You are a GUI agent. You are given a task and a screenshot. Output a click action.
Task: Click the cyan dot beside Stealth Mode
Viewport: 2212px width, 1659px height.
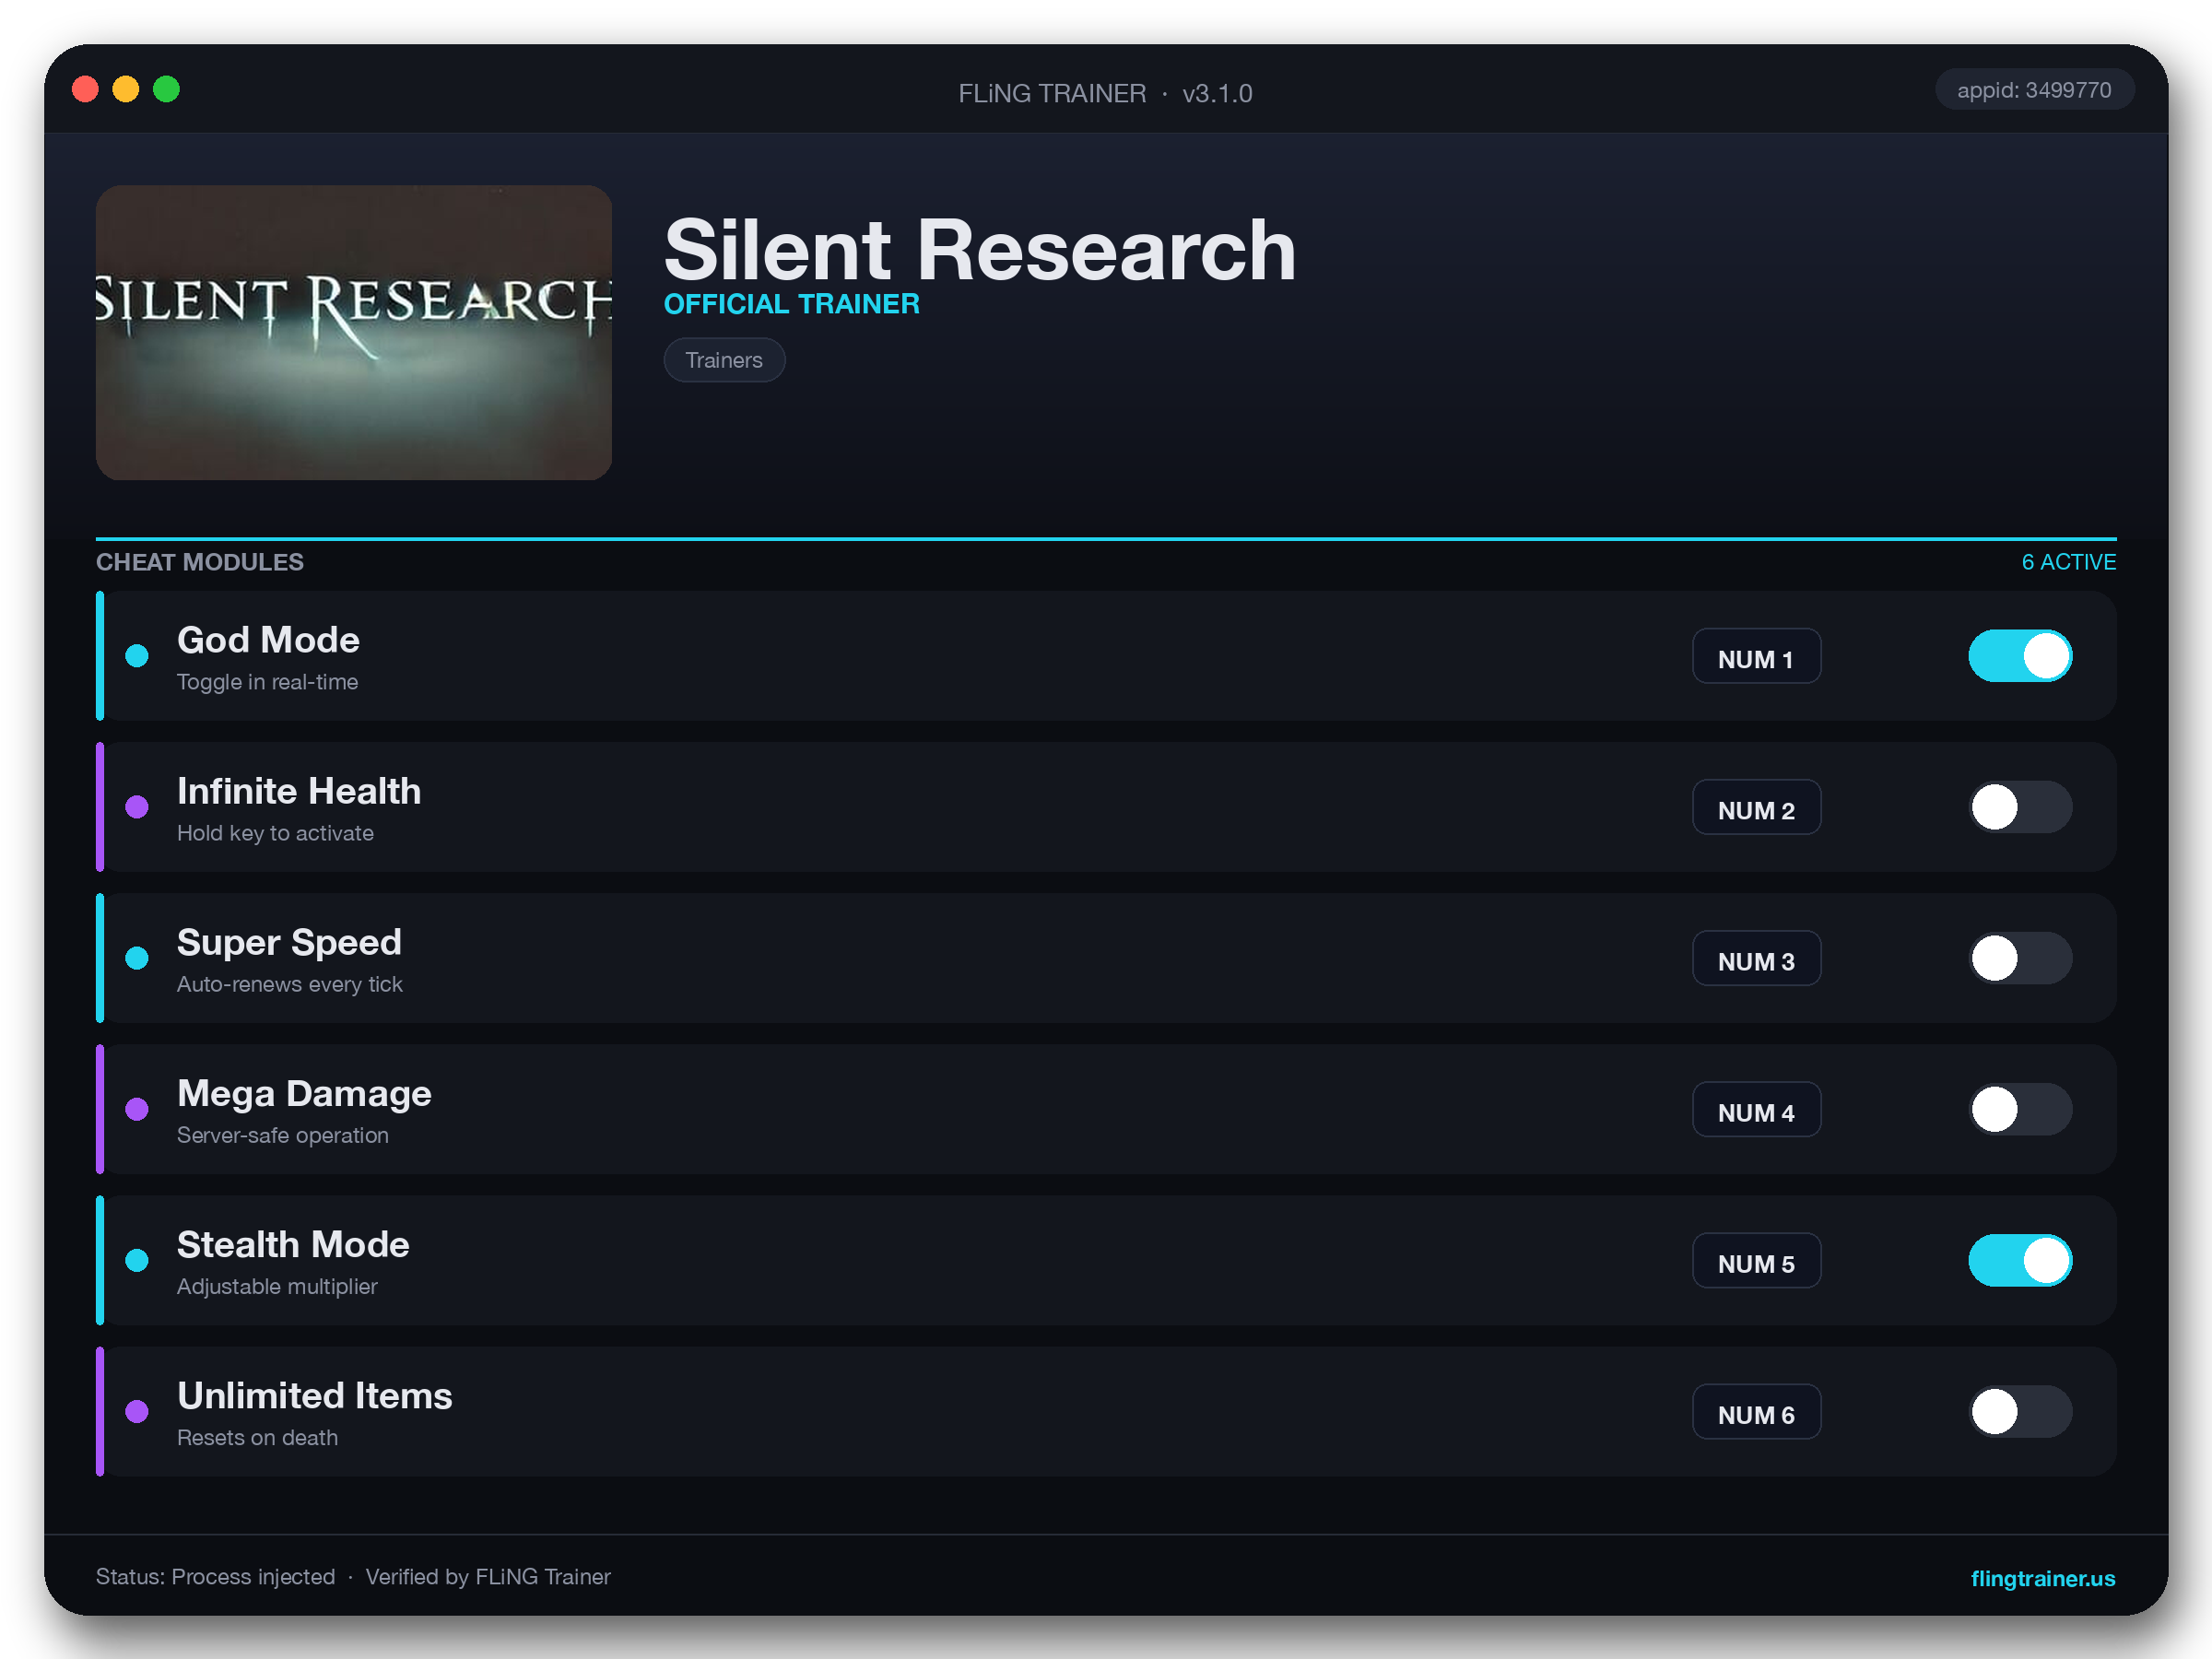coord(137,1260)
